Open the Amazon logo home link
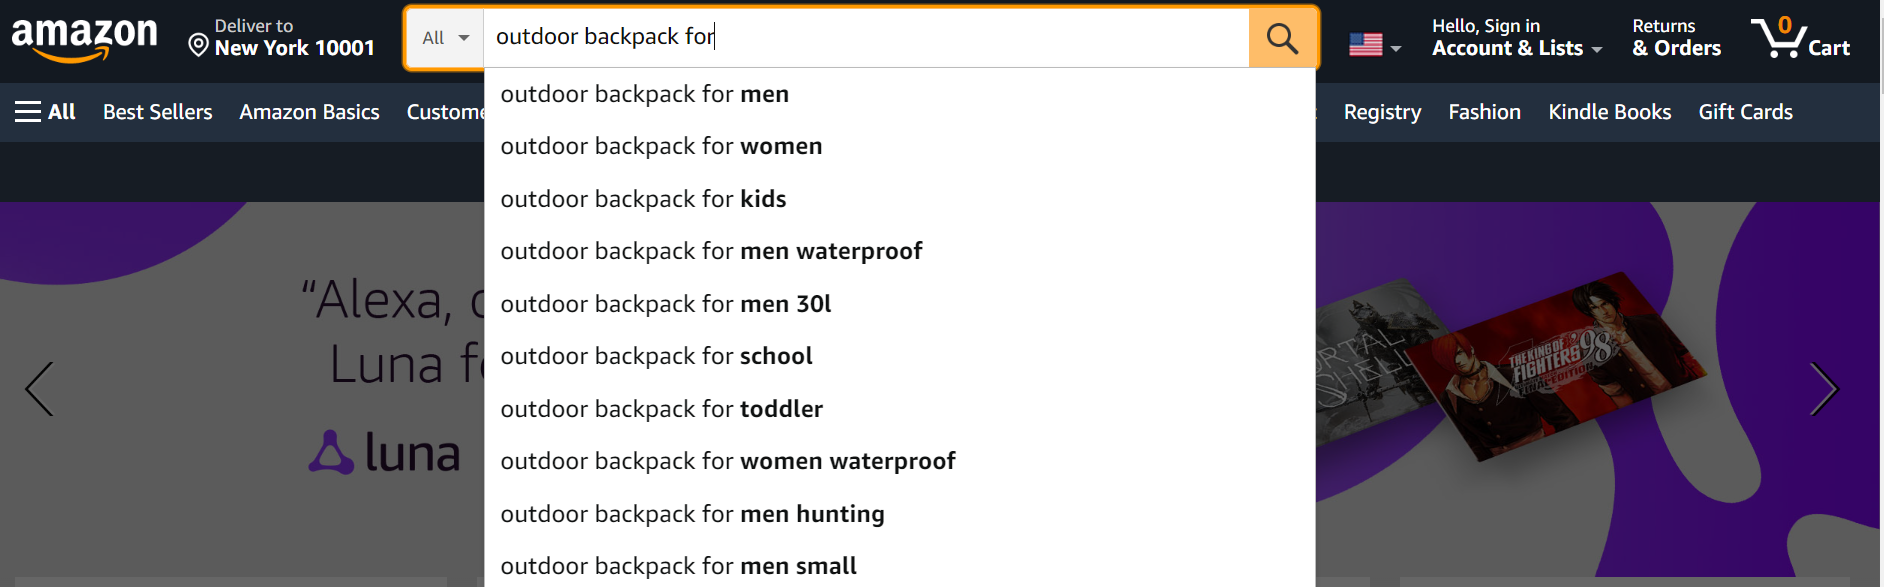The image size is (1884, 587). pyautogui.click(x=84, y=38)
